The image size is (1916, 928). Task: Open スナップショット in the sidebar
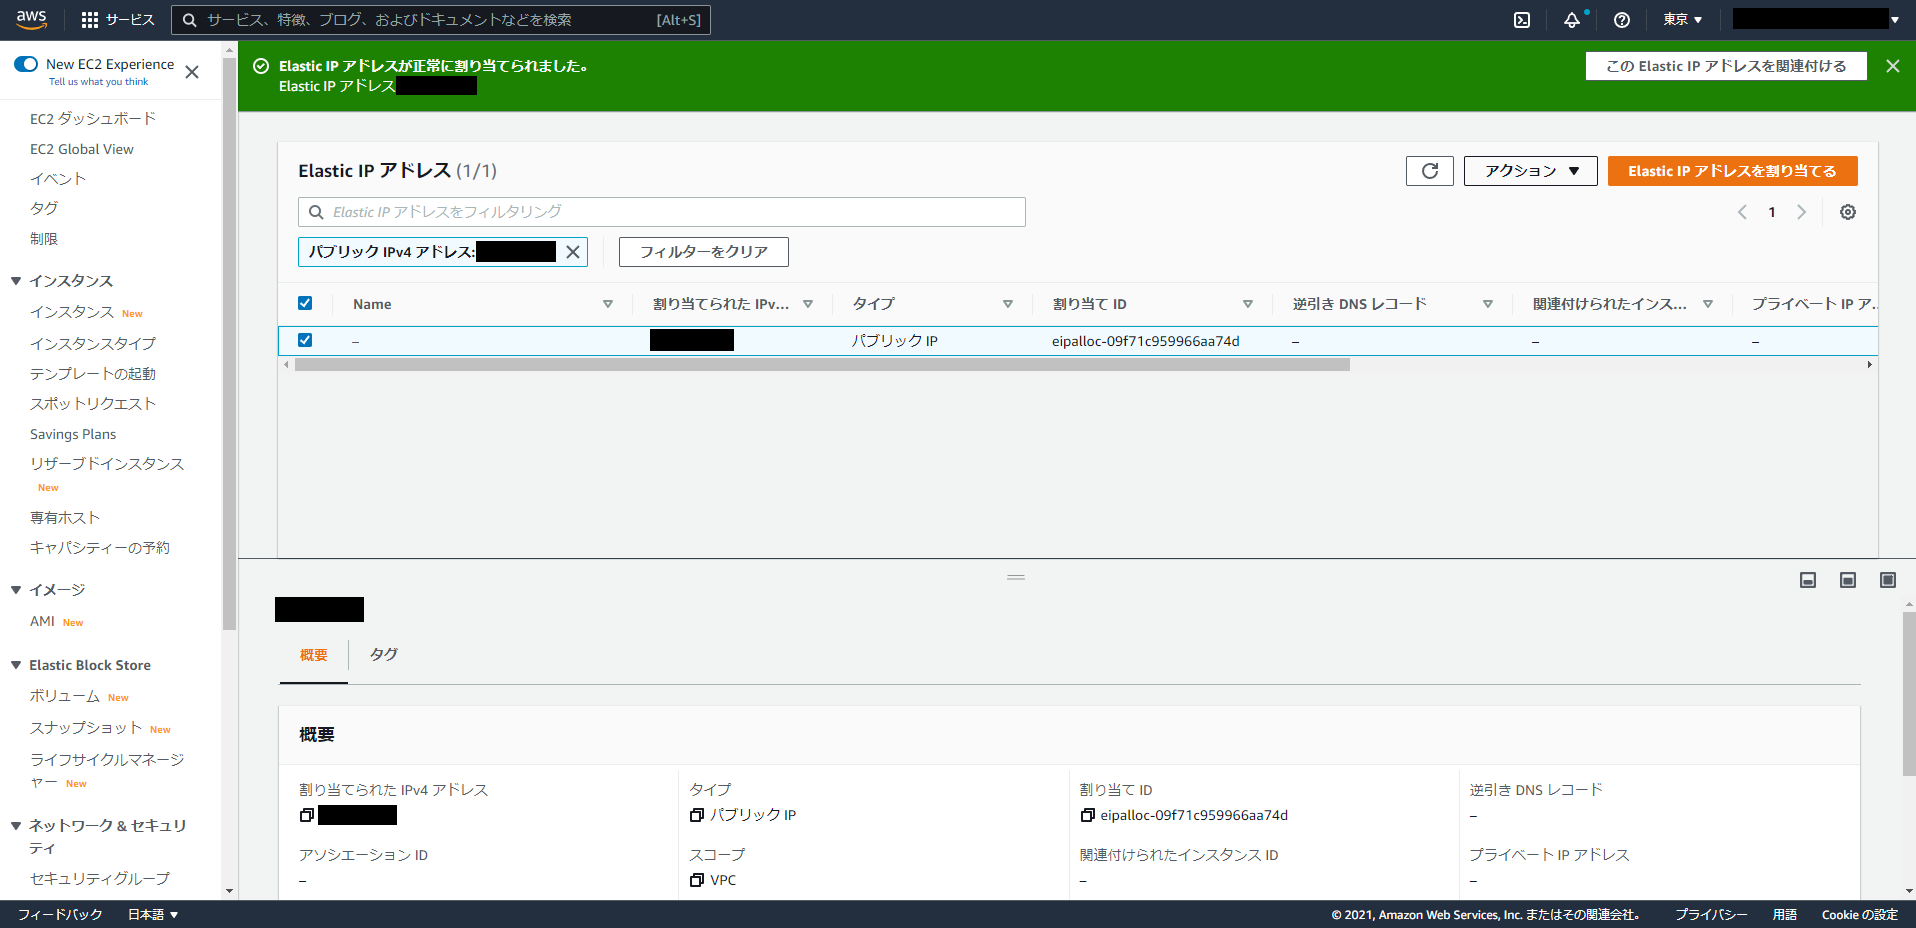pos(86,728)
